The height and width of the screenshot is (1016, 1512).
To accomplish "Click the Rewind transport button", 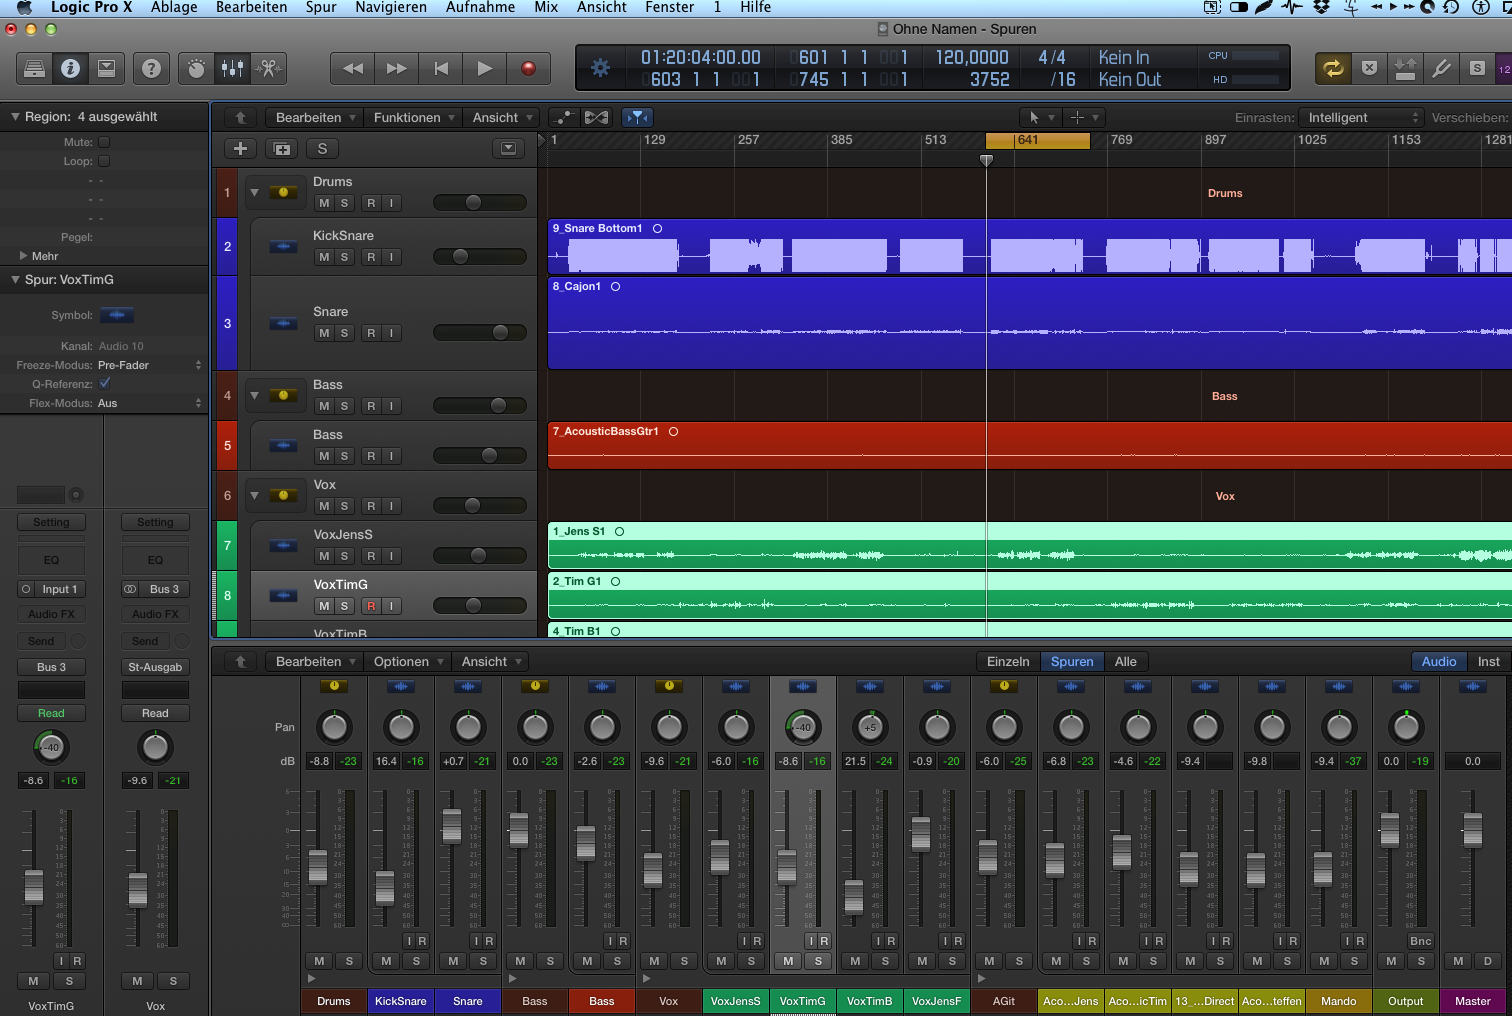I will 352,68.
